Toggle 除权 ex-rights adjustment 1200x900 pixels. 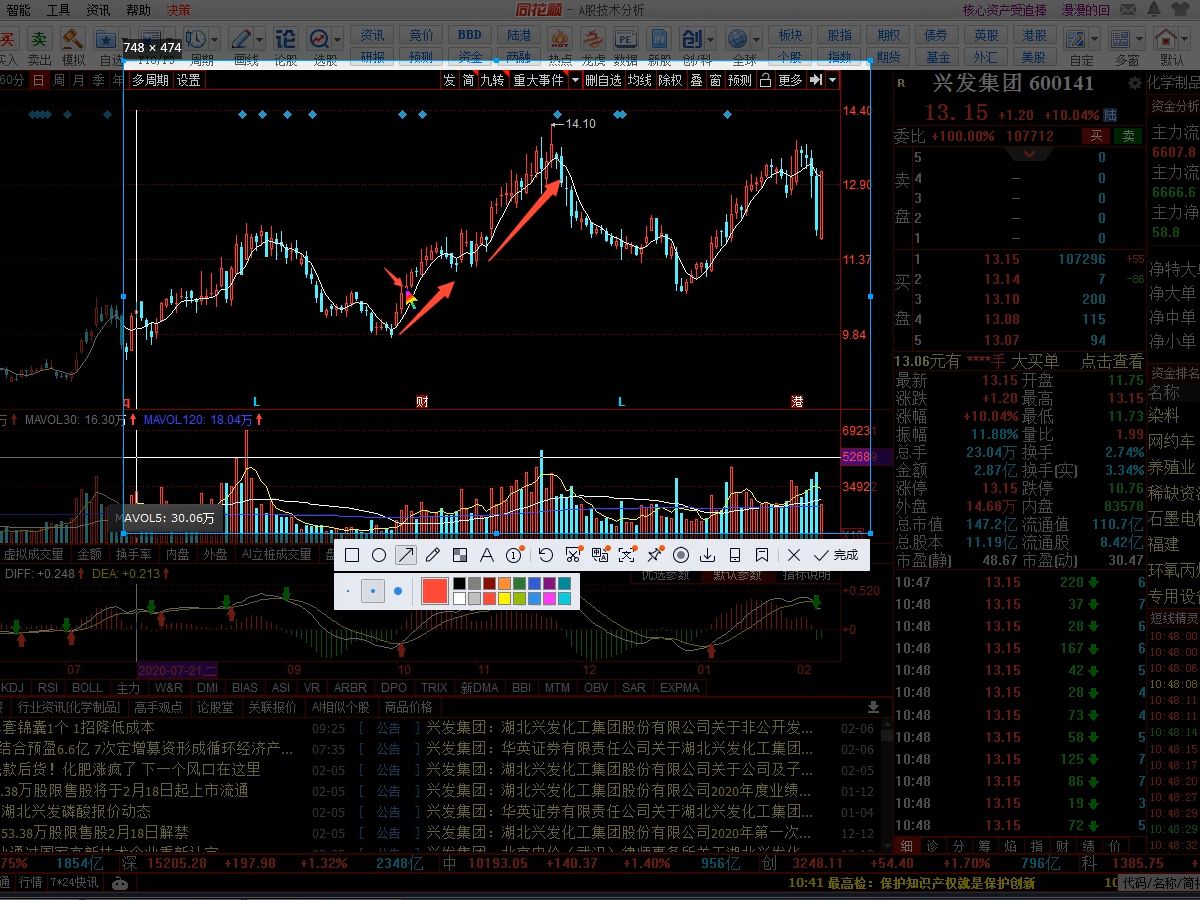[670, 80]
